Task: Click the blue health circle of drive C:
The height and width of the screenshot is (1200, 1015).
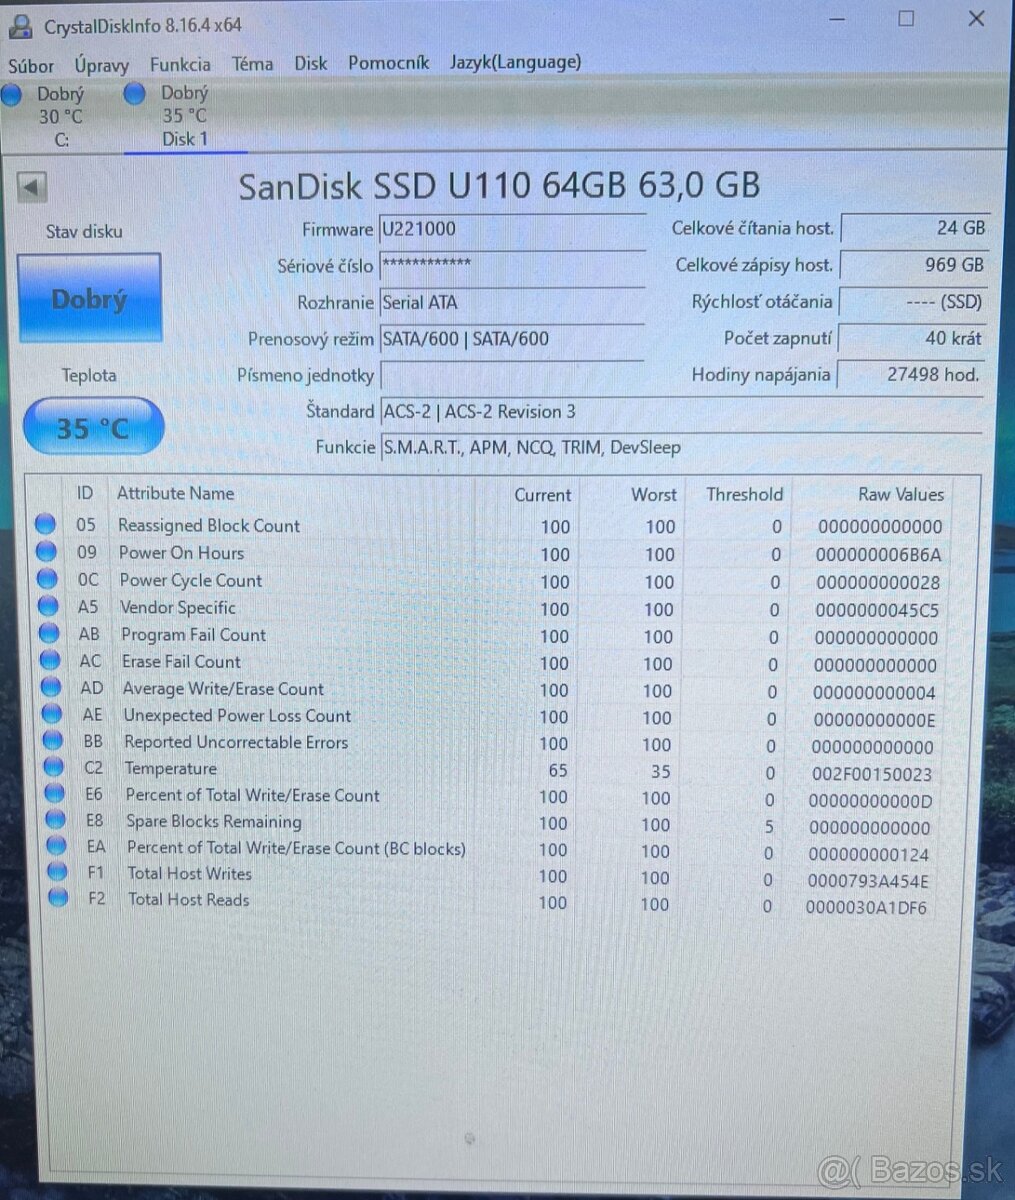Action: pos(11,95)
